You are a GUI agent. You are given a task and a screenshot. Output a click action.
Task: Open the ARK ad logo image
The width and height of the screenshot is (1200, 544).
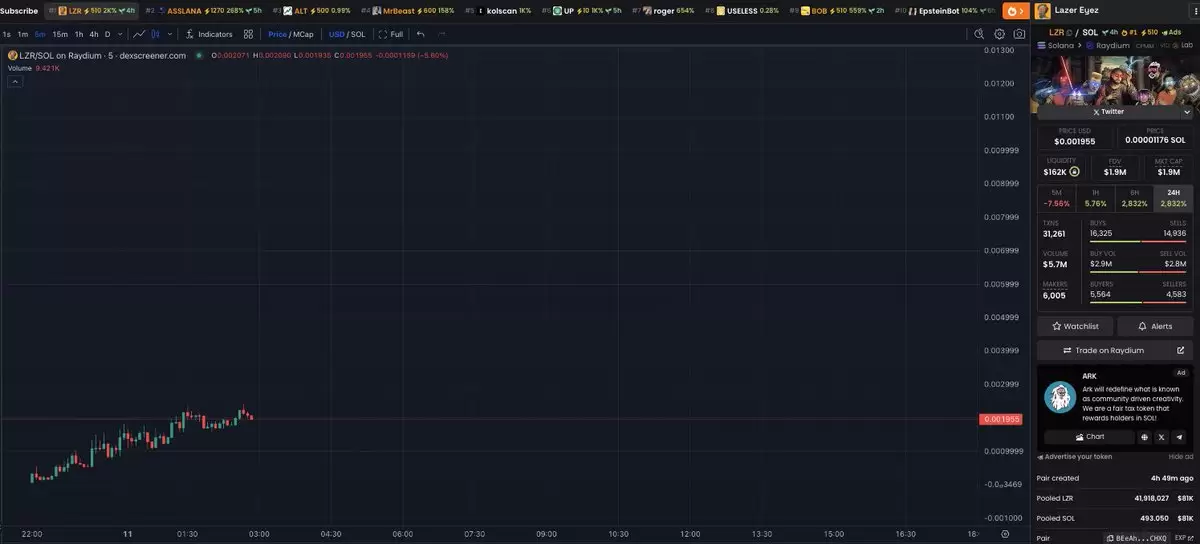pyautogui.click(x=1060, y=397)
